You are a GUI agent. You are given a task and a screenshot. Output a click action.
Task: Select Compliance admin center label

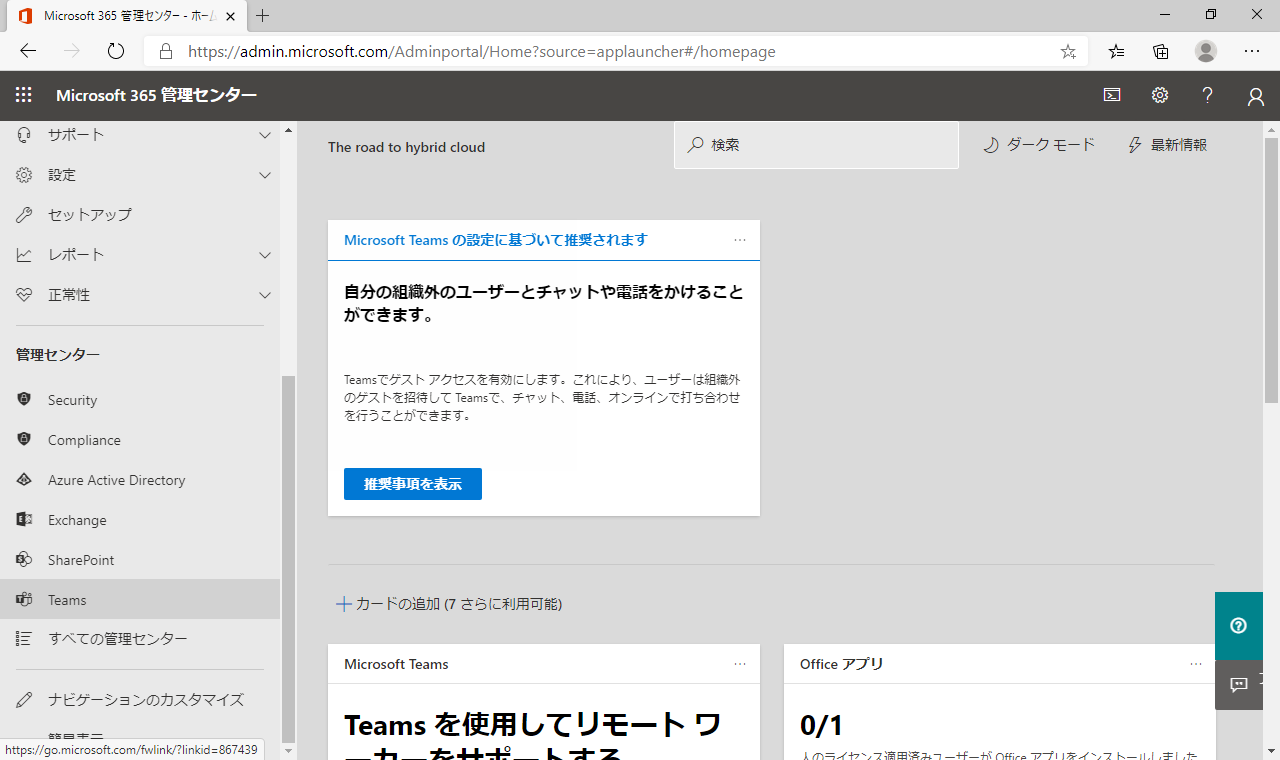(x=84, y=440)
